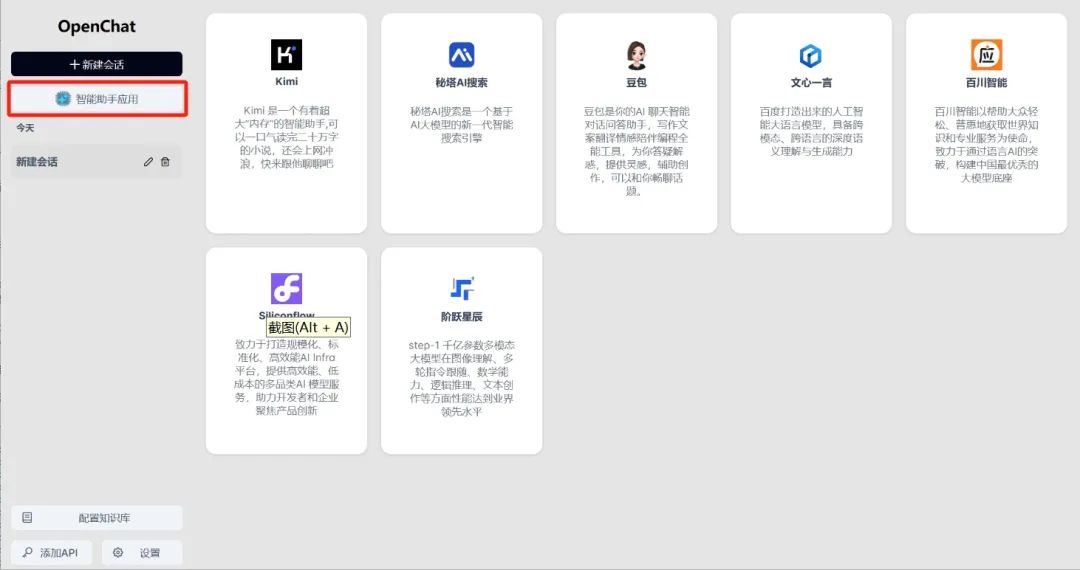Start a new chat with +新建会话
Image resolution: width=1080 pixels, height=570 pixels.
[96, 64]
